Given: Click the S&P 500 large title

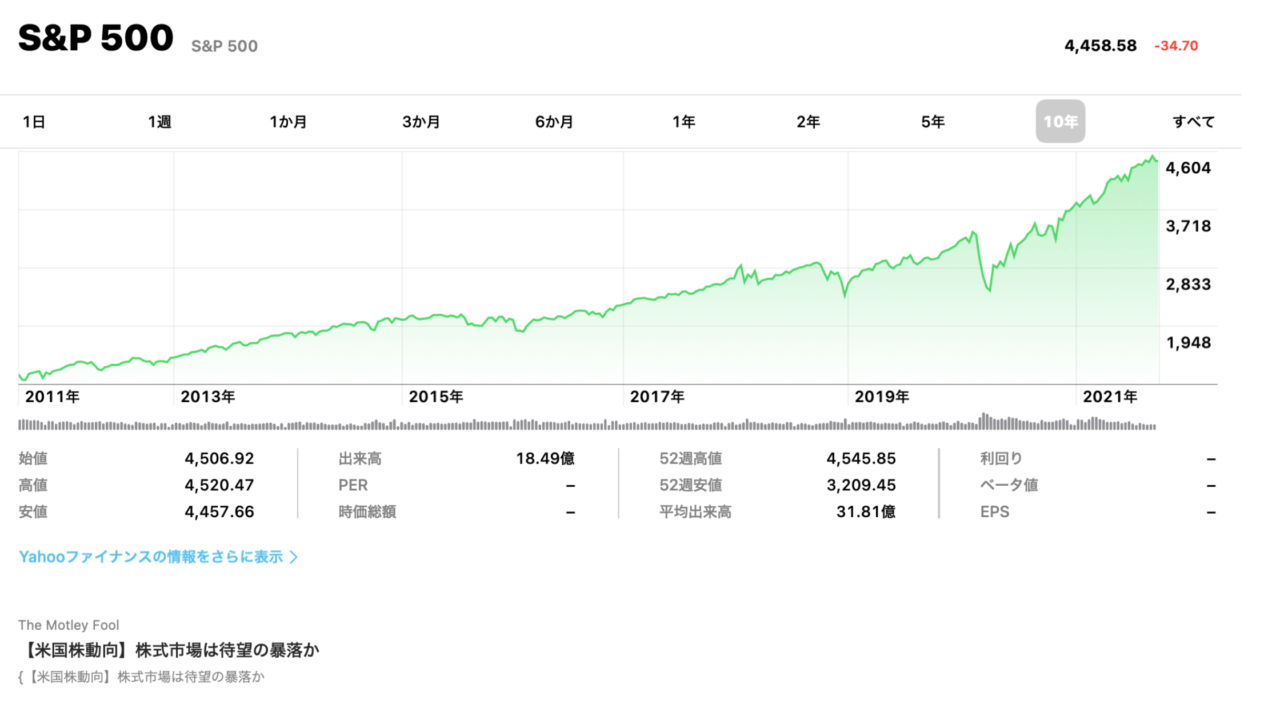Looking at the screenshot, I should click(96, 38).
